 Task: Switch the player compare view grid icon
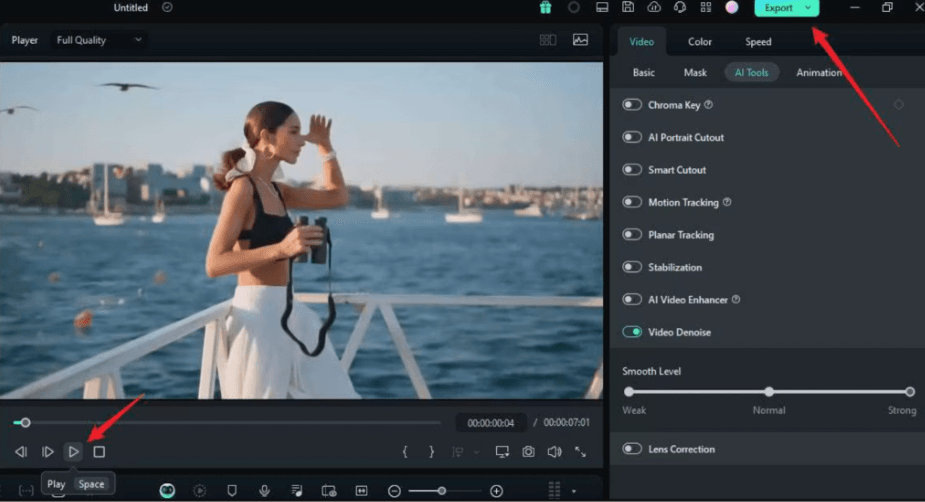point(547,40)
